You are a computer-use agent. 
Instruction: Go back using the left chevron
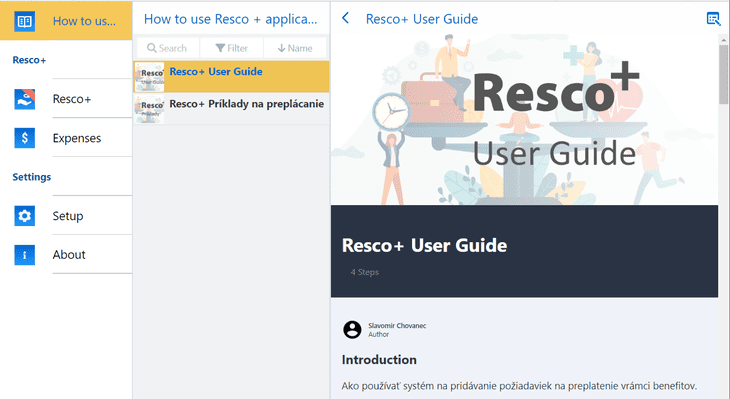[x=345, y=19]
